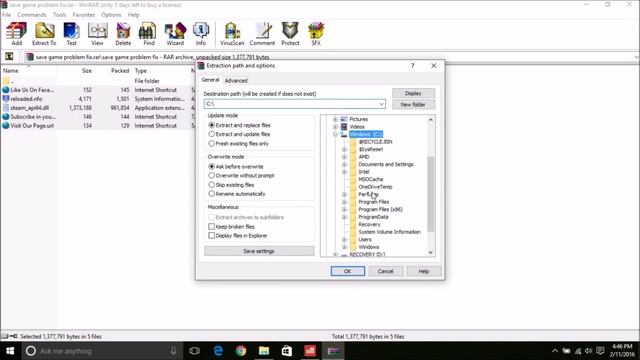Click the Delete toolbar icon
Image resolution: width=640 pixels, height=360 pixels.
point(123,33)
